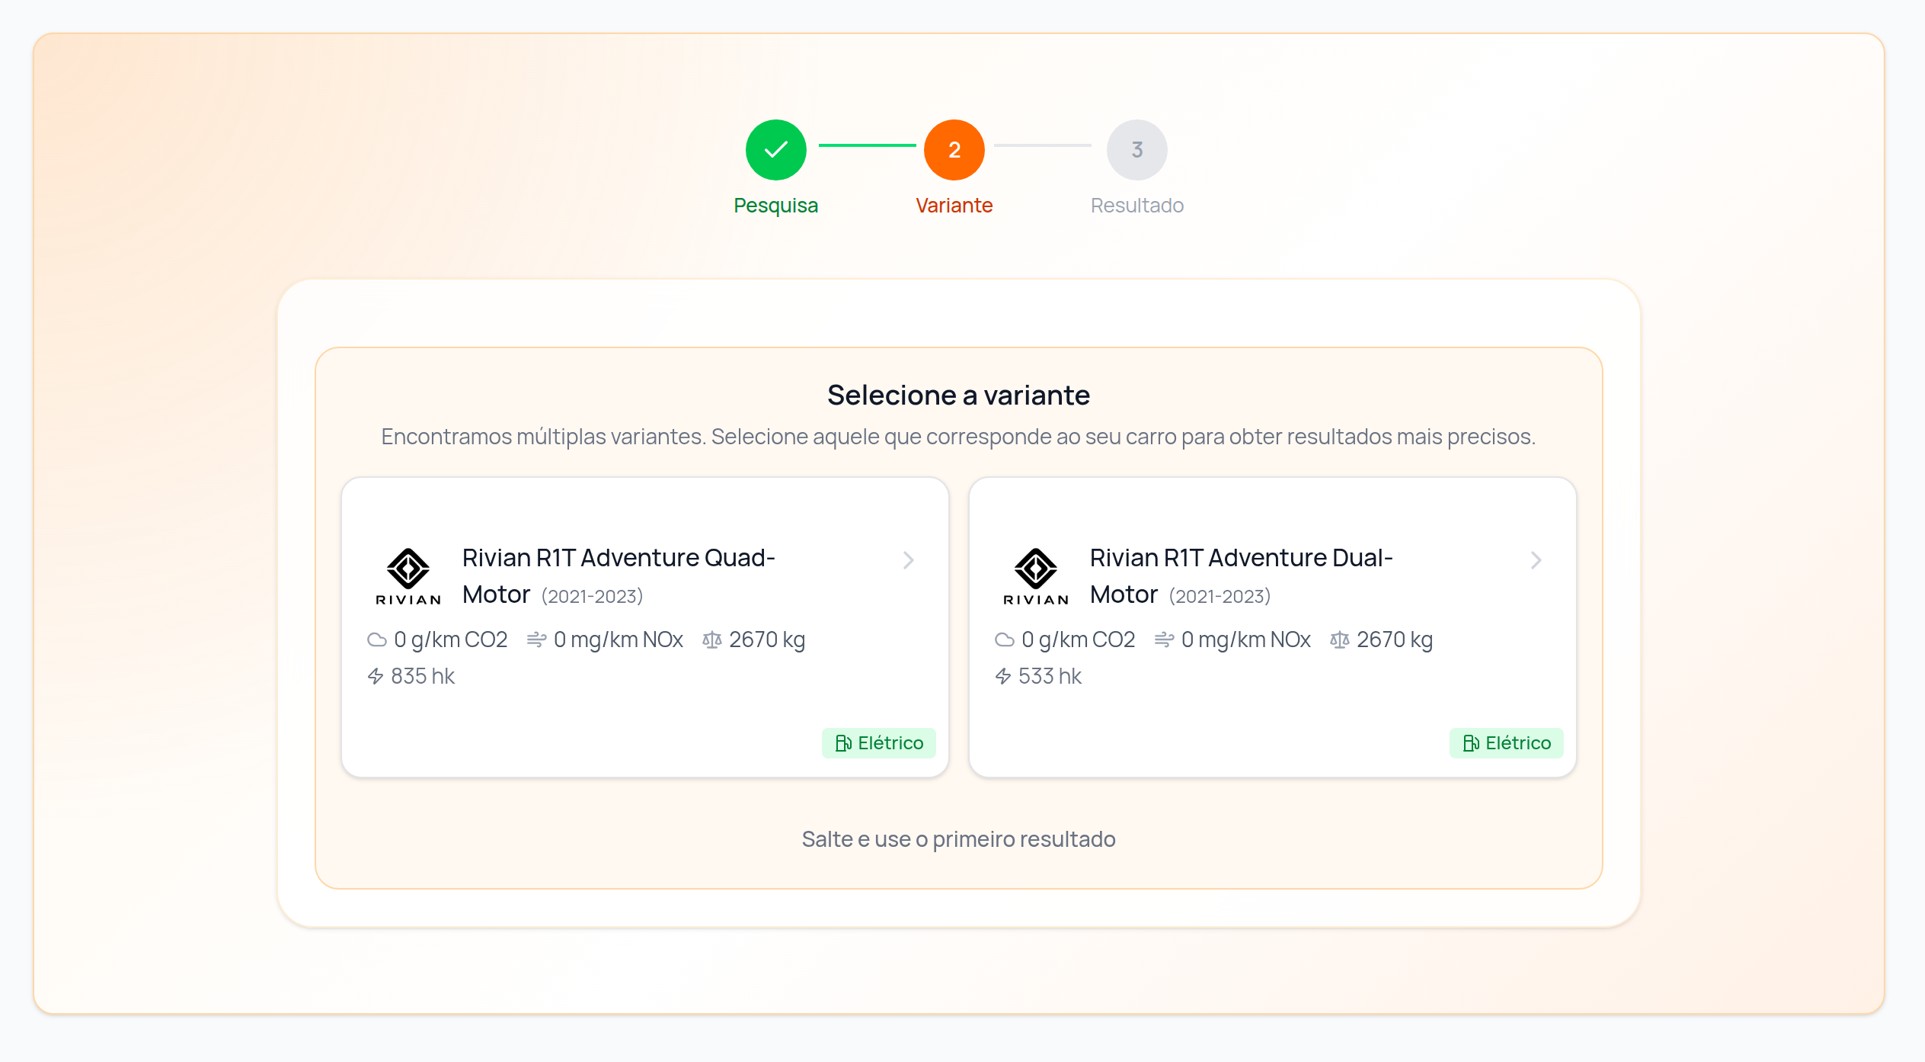
Task: Open the Quad-Motor card chevron arrow
Action: 908,560
